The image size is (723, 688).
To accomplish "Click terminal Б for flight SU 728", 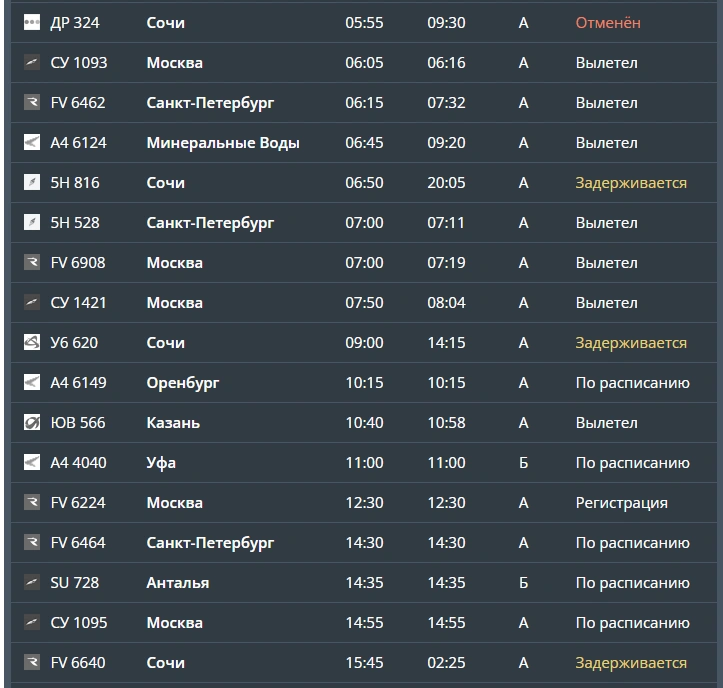I will [x=523, y=582].
